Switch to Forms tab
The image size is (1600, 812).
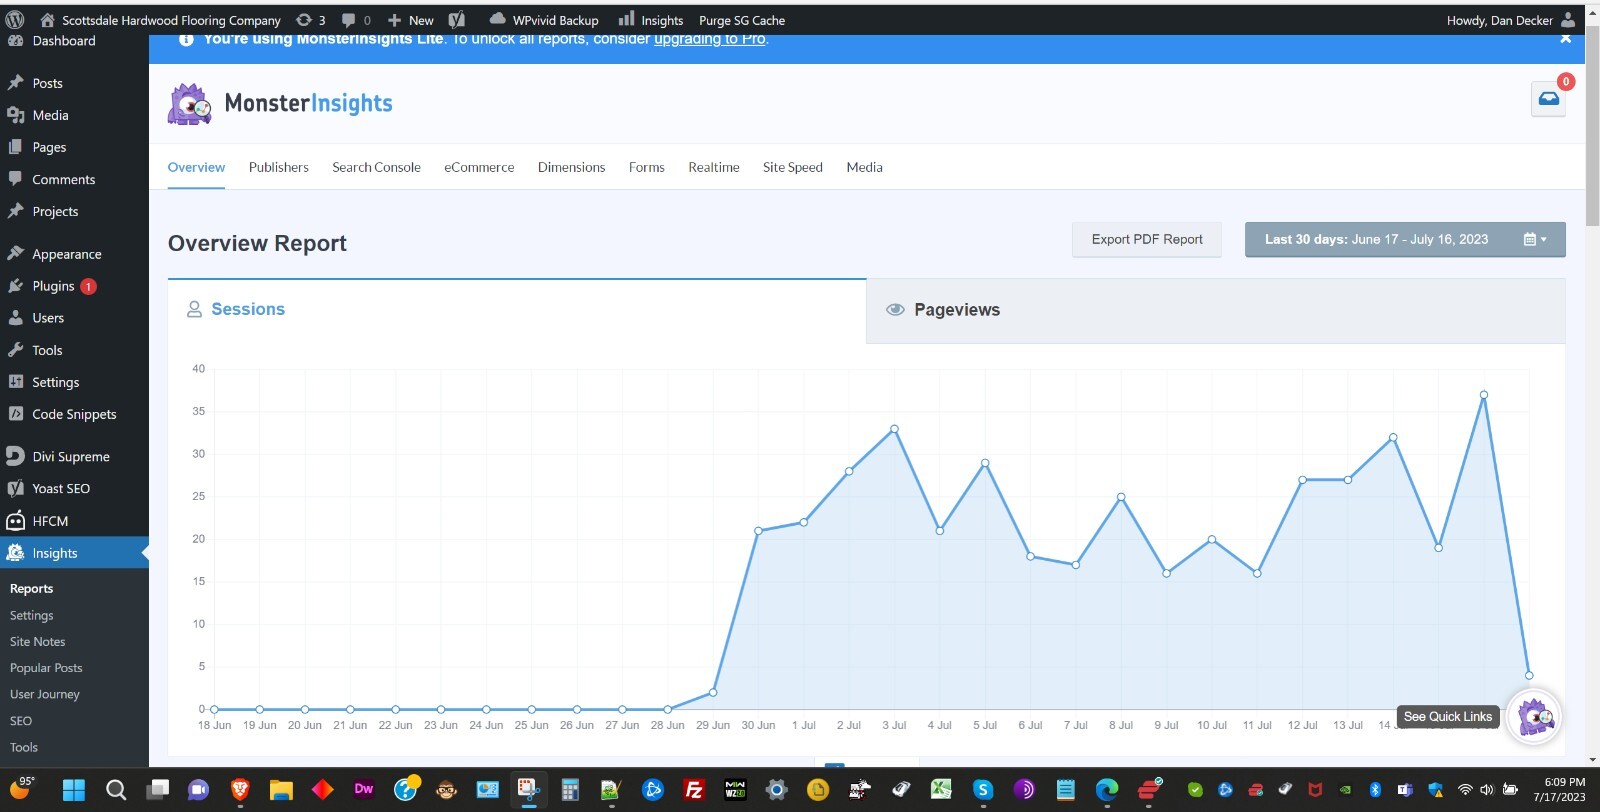pos(646,167)
